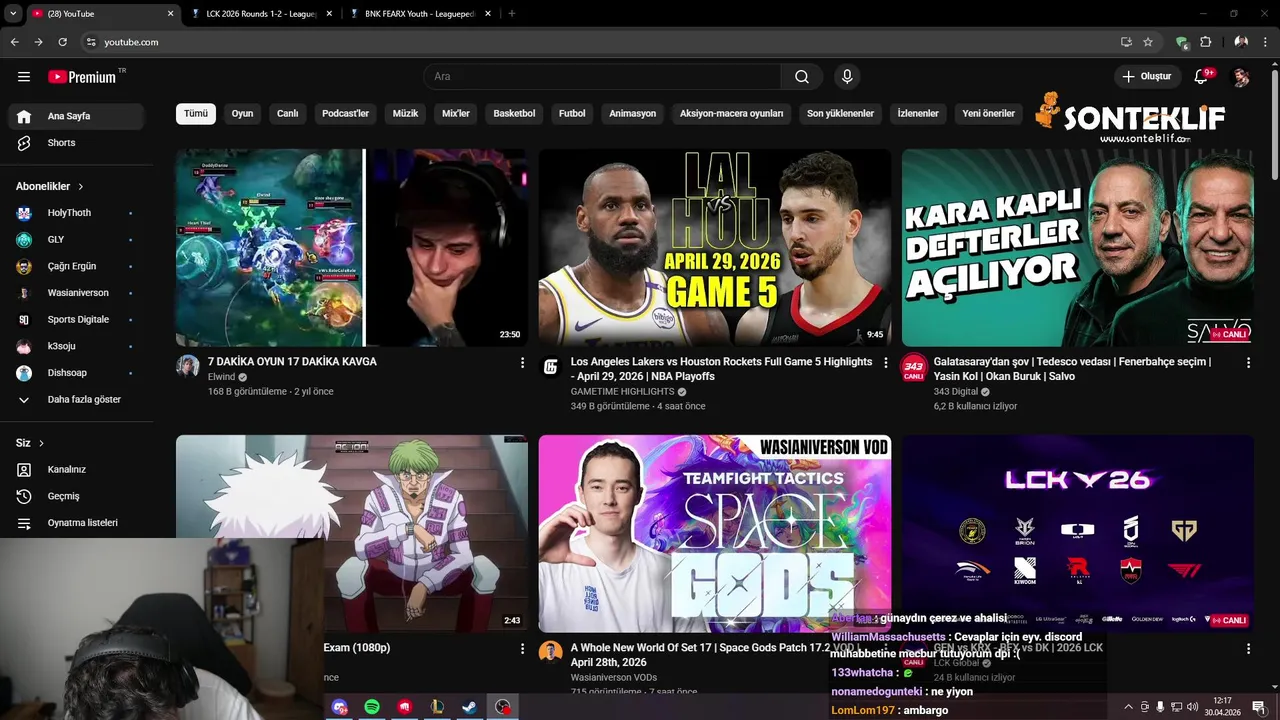1280x720 pixels.
Task: Open options for Lakers vs Rockets video
Action: pos(885,363)
